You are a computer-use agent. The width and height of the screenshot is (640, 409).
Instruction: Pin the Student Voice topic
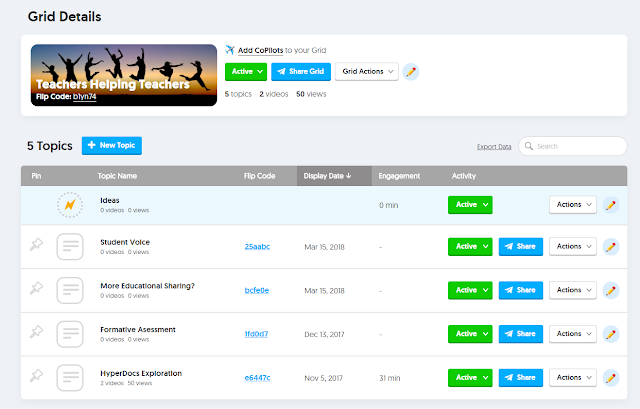point(36,245)
